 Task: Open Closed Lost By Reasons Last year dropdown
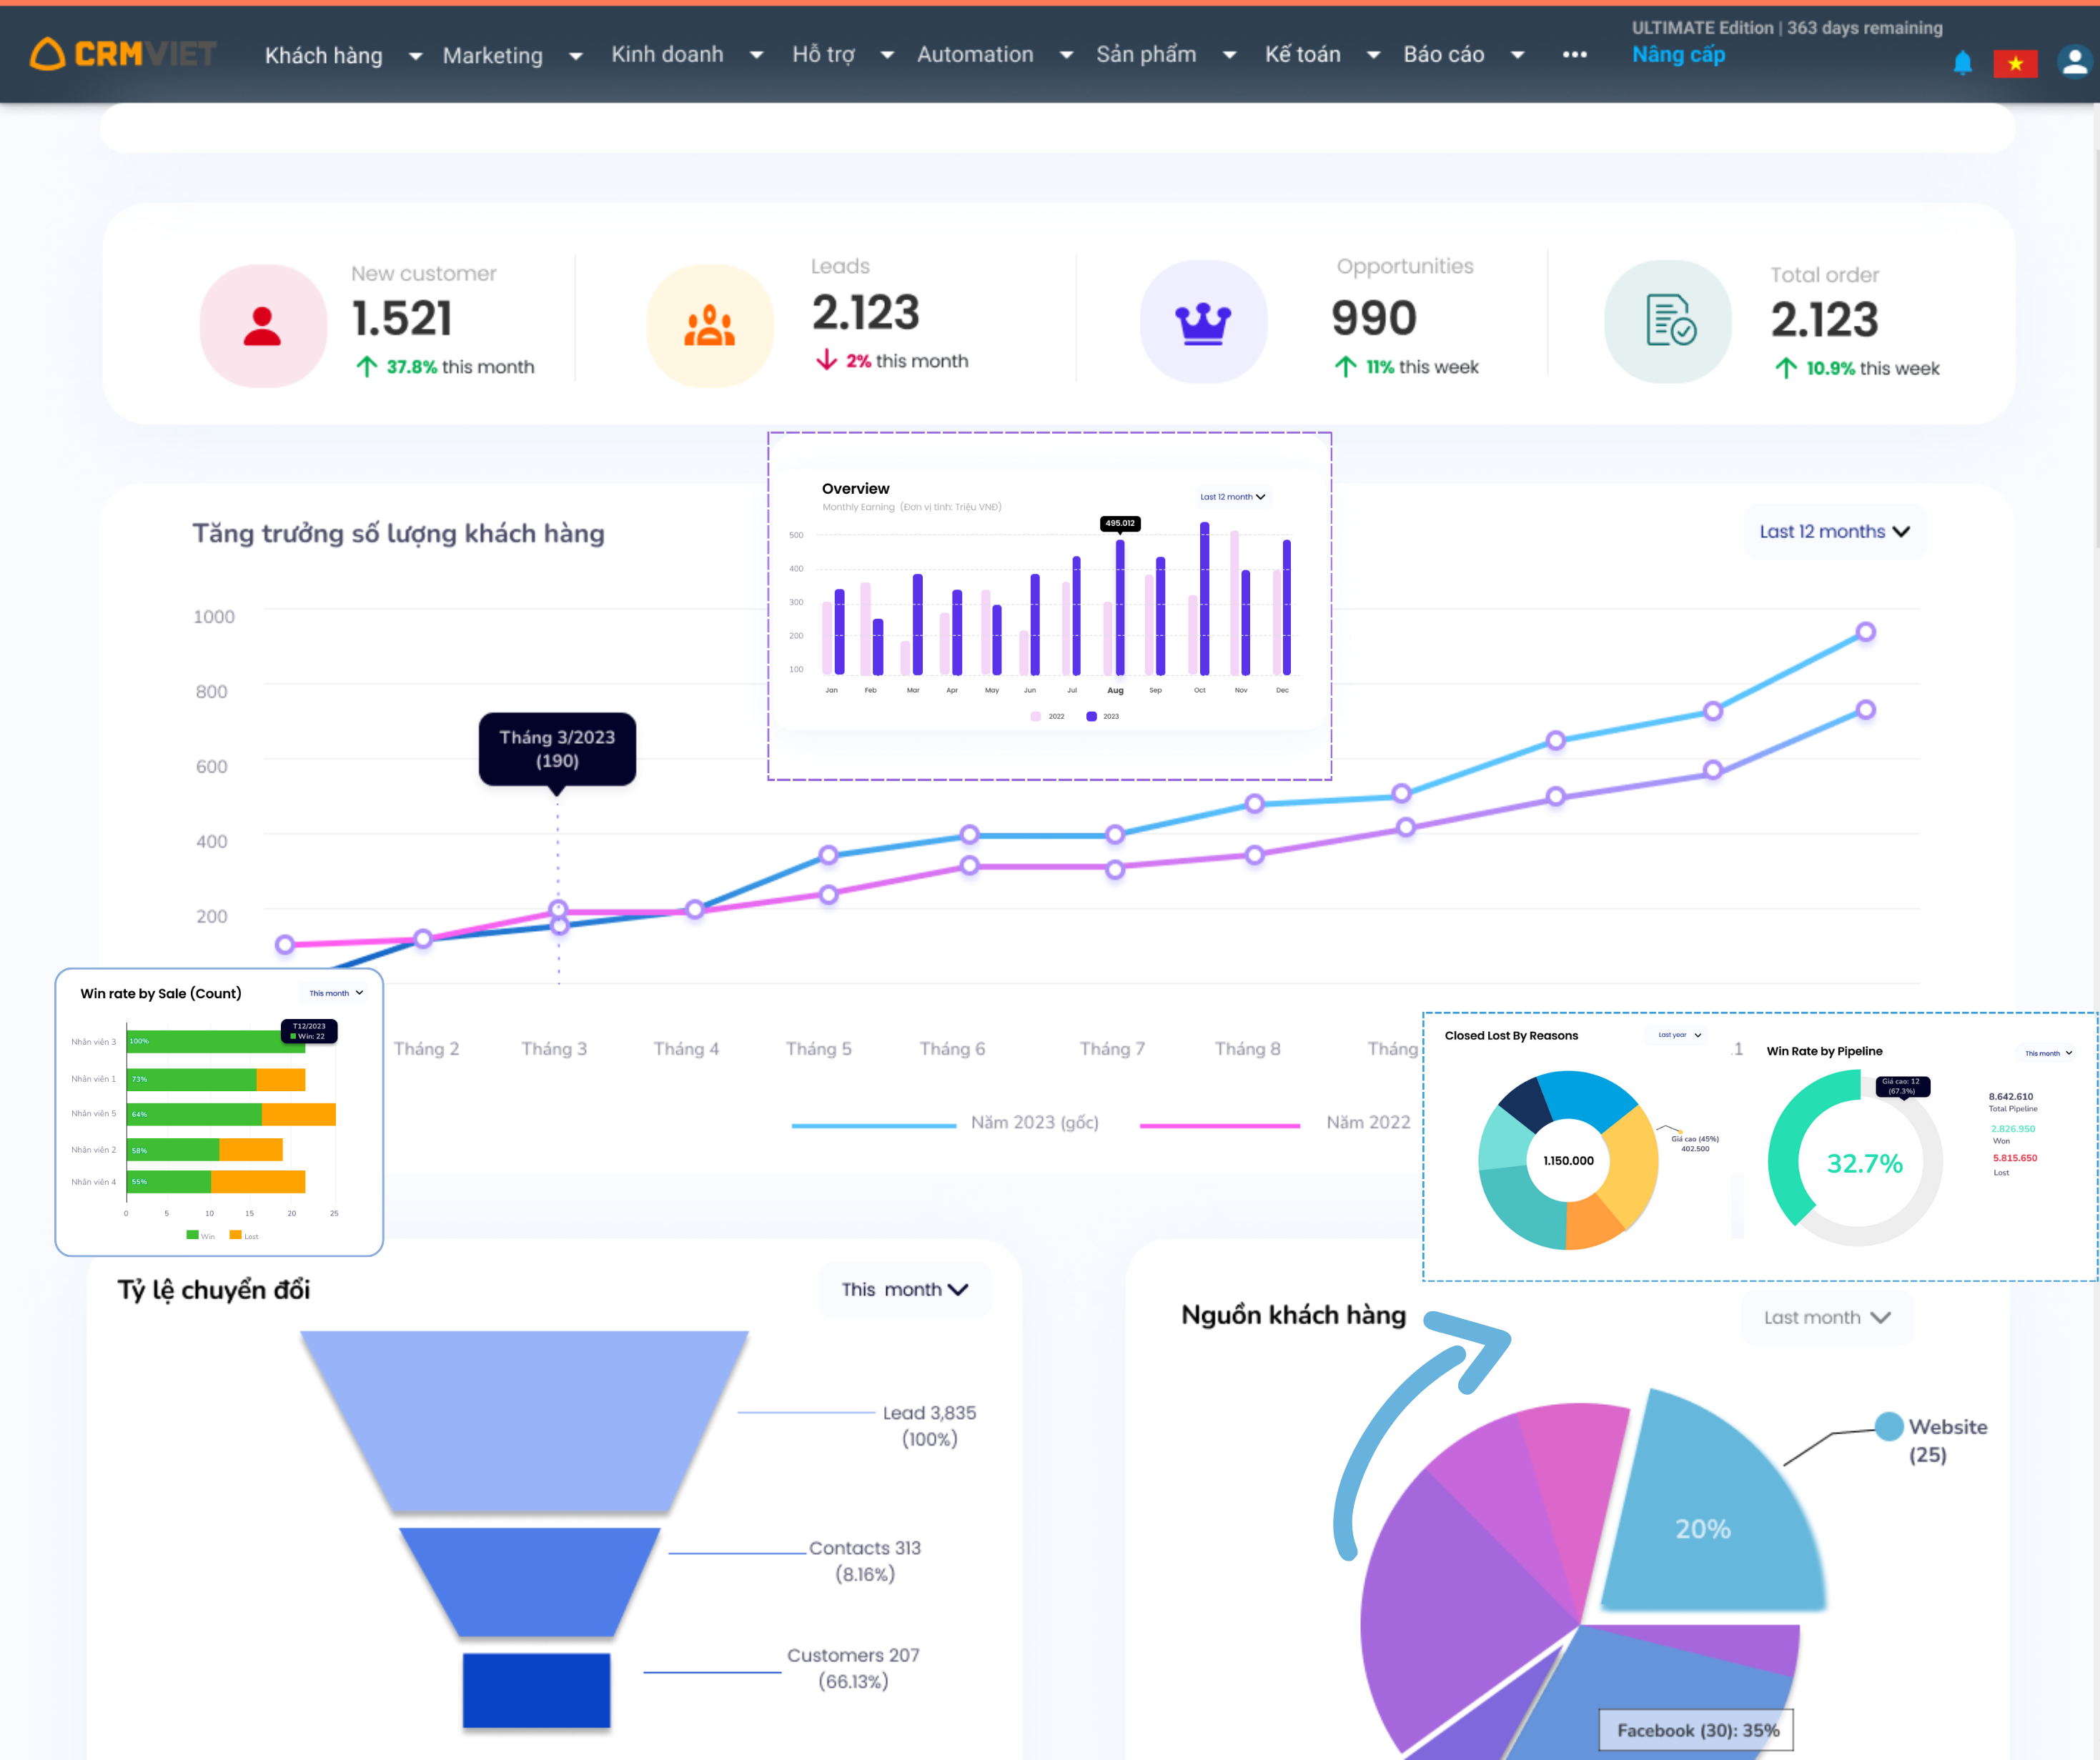point(1679,1035)
